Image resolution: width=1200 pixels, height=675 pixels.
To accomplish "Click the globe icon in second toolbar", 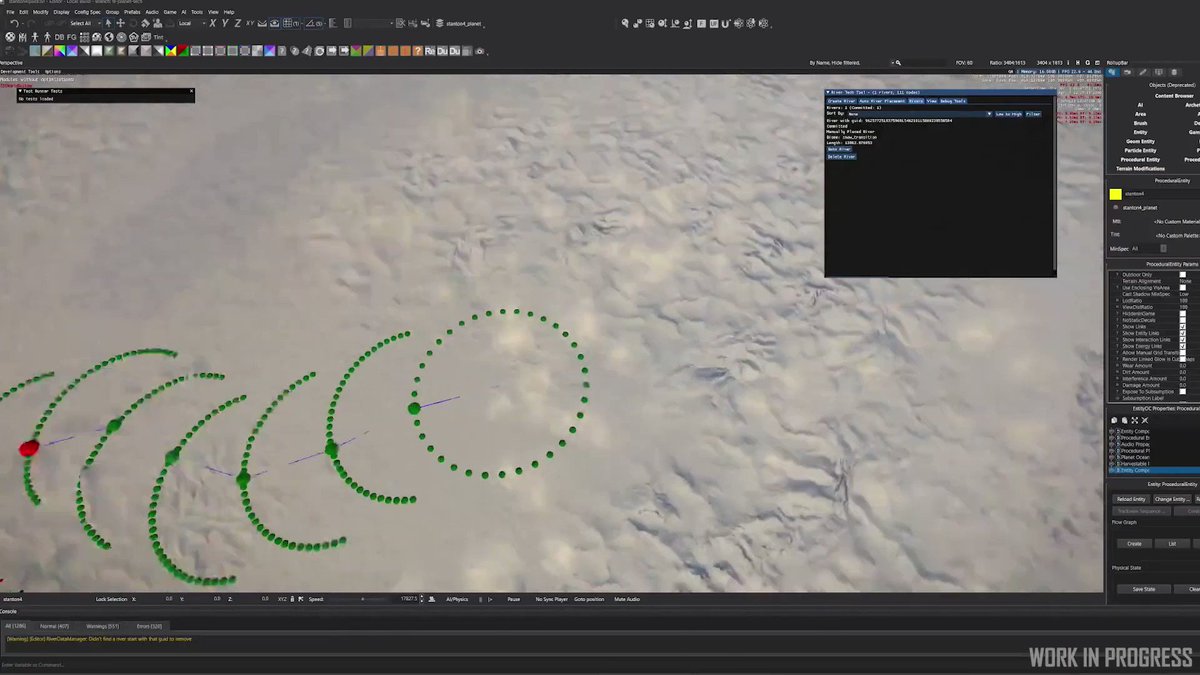I will [109, 37].
